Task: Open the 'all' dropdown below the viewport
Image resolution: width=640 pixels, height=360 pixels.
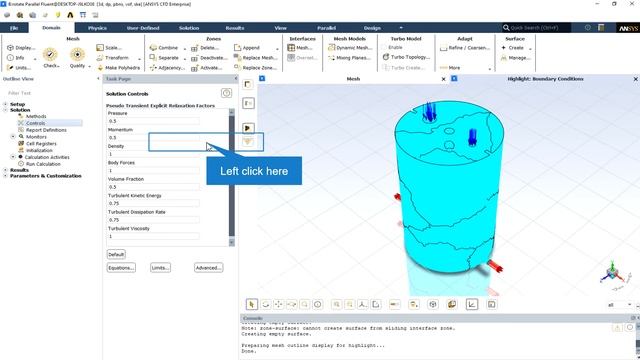Action: (619, 305)
